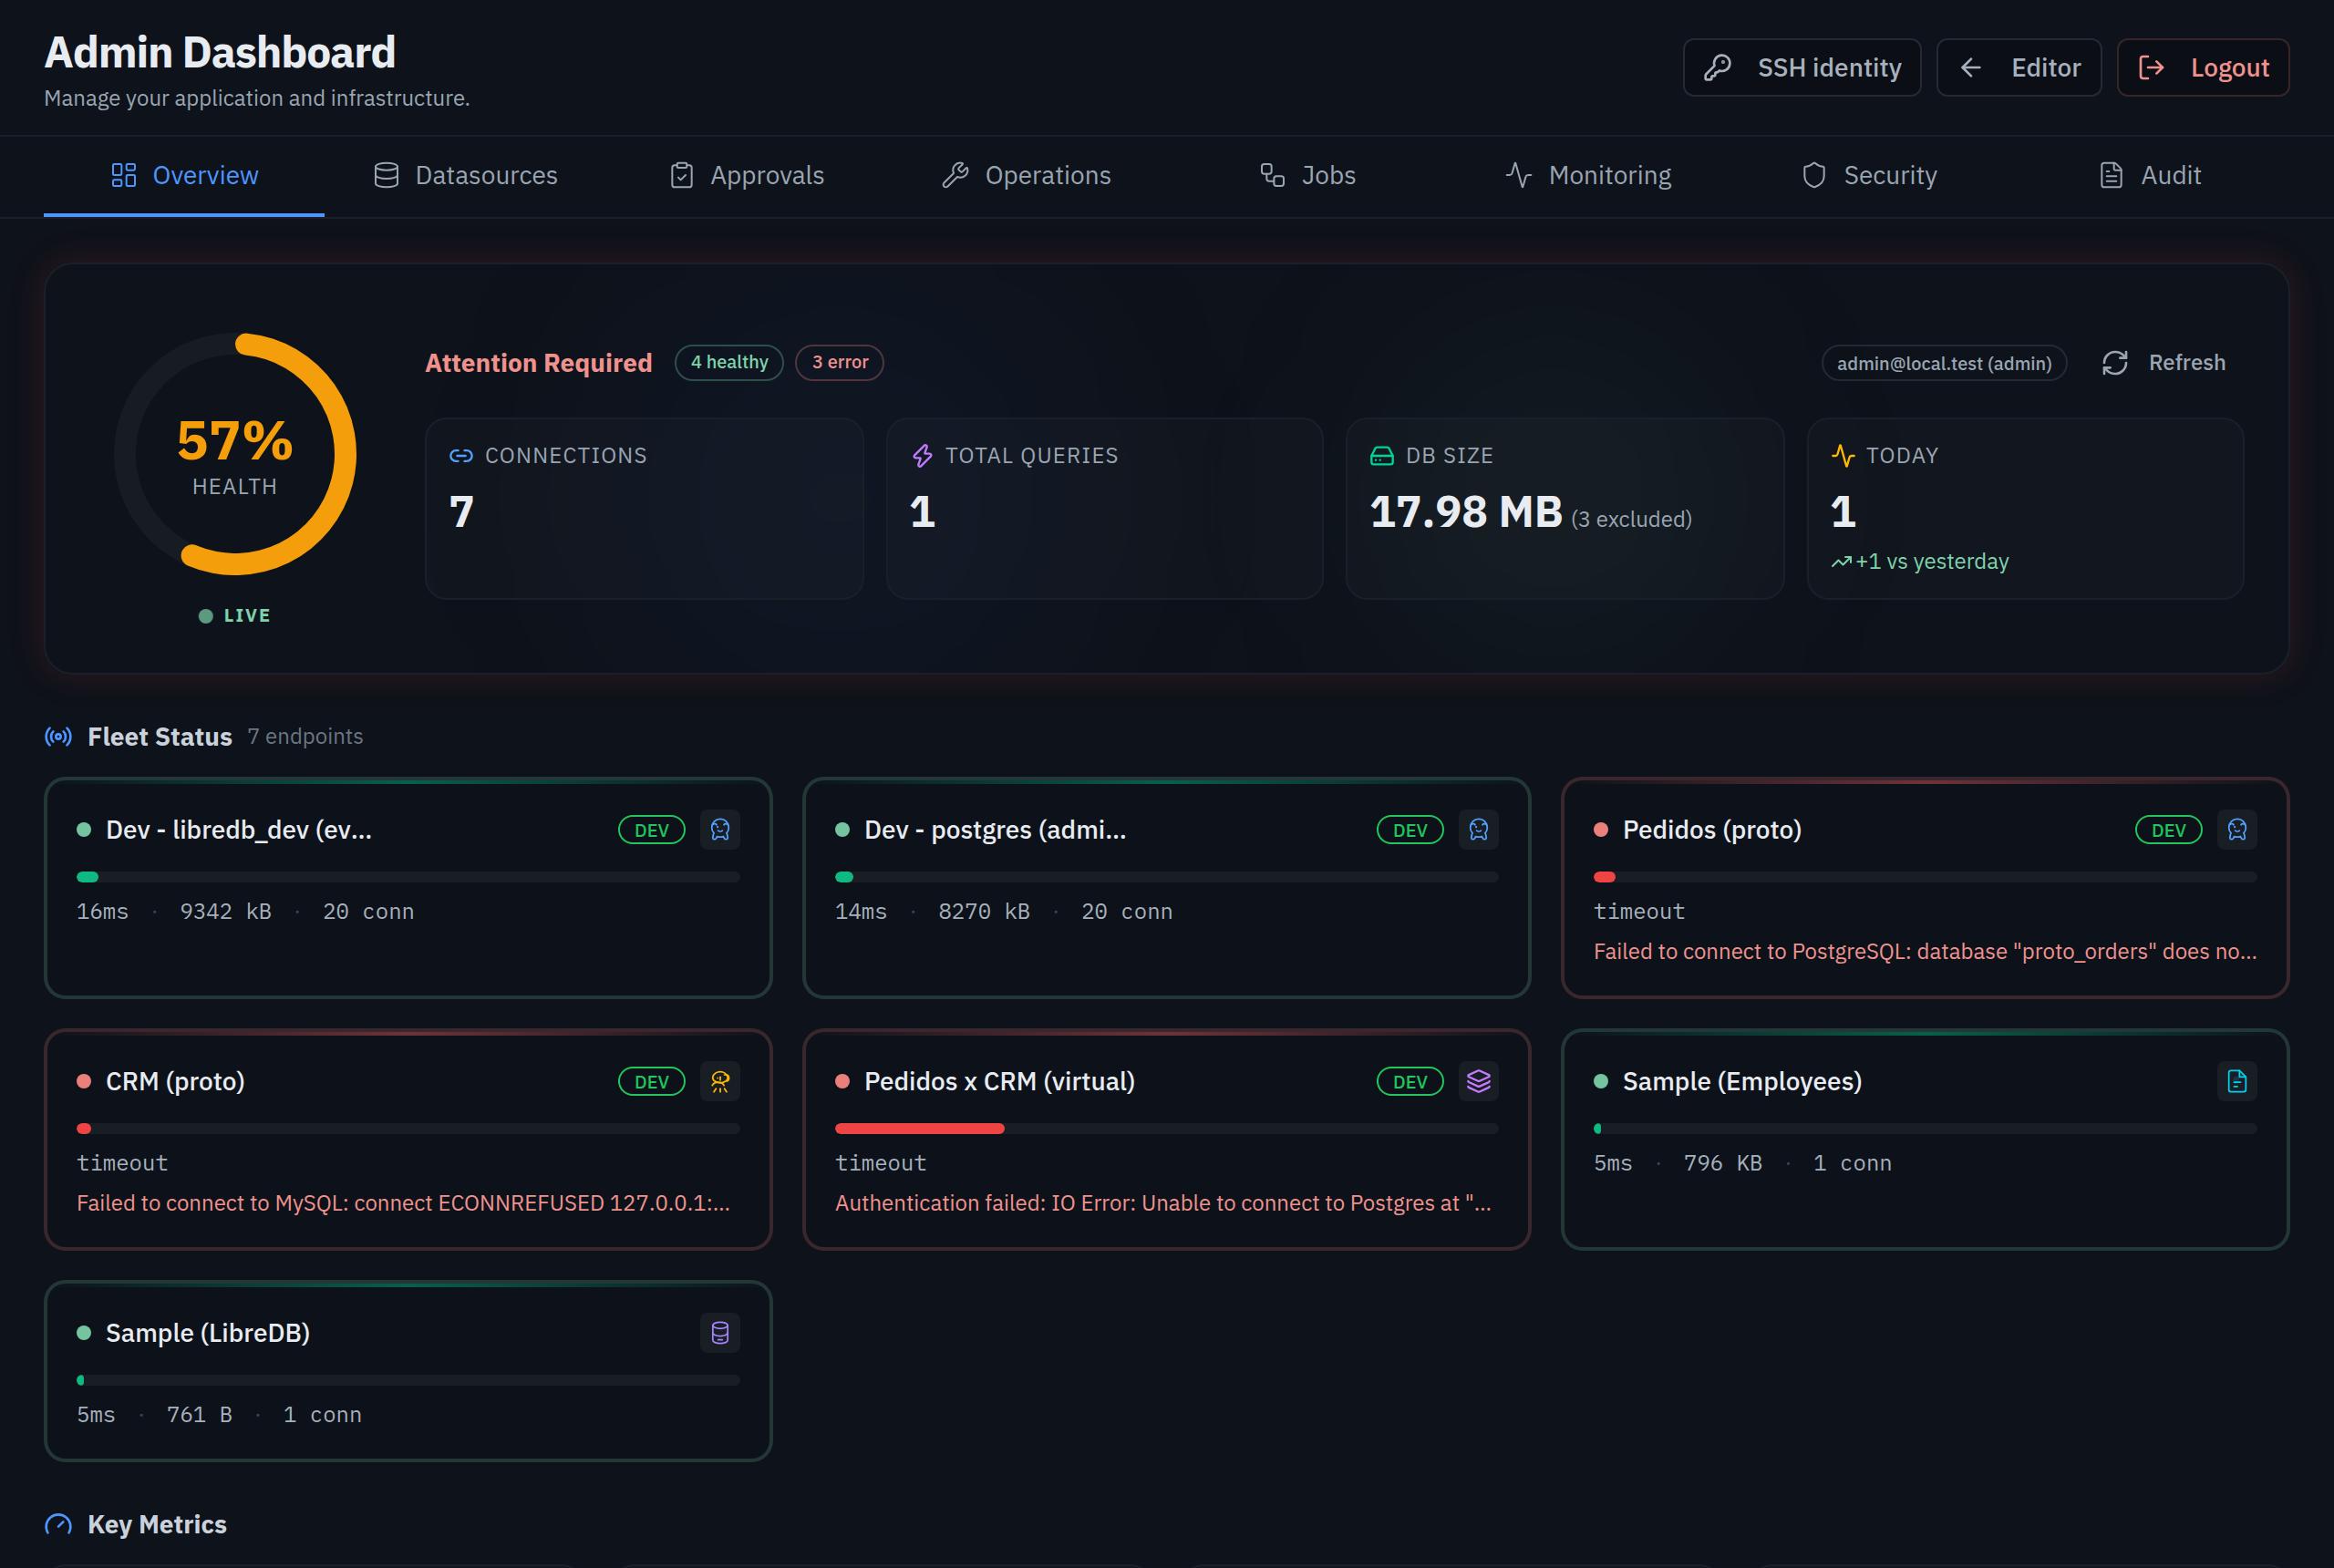Click the Fleet Status broadcast icon

coord(58,737)
